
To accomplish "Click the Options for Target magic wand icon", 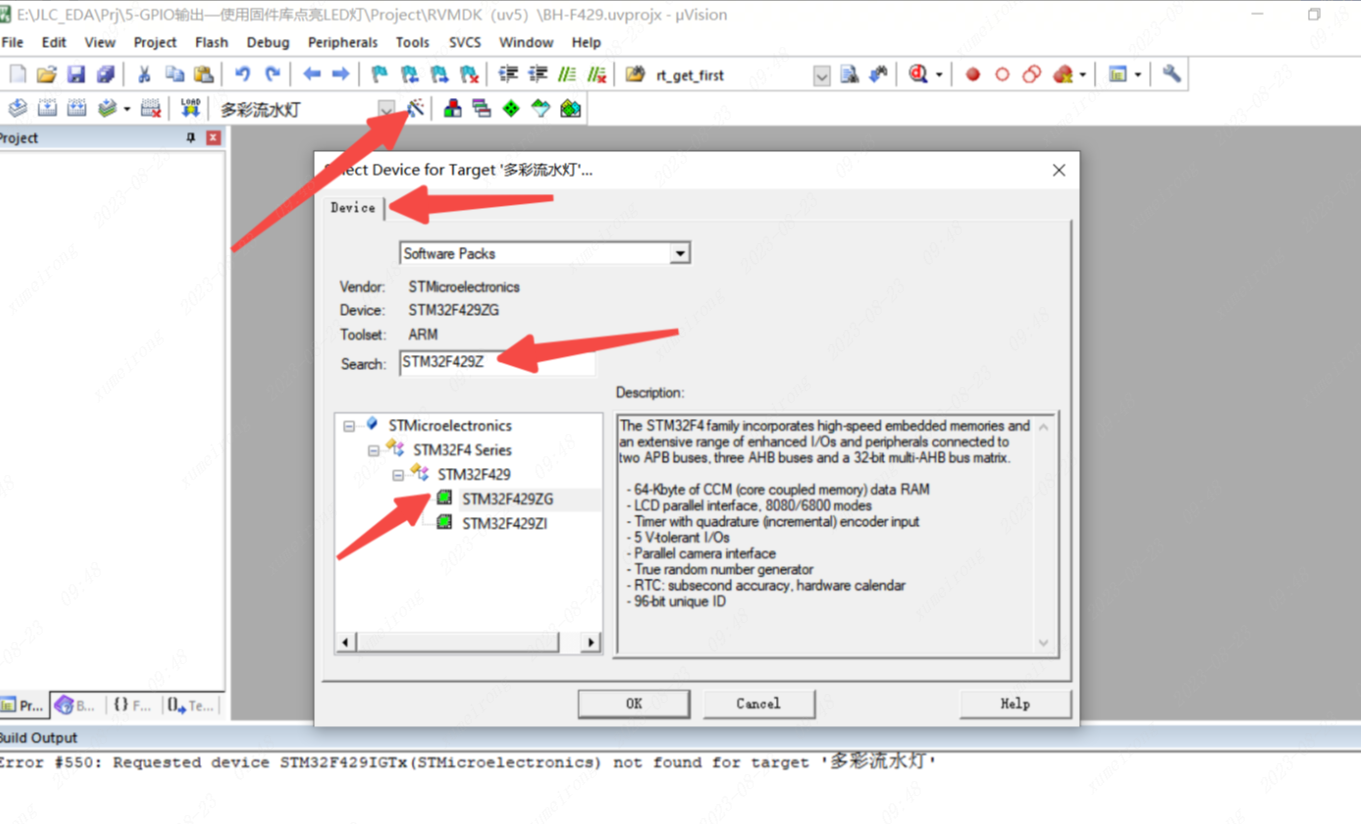I will [x=415, y=108].
